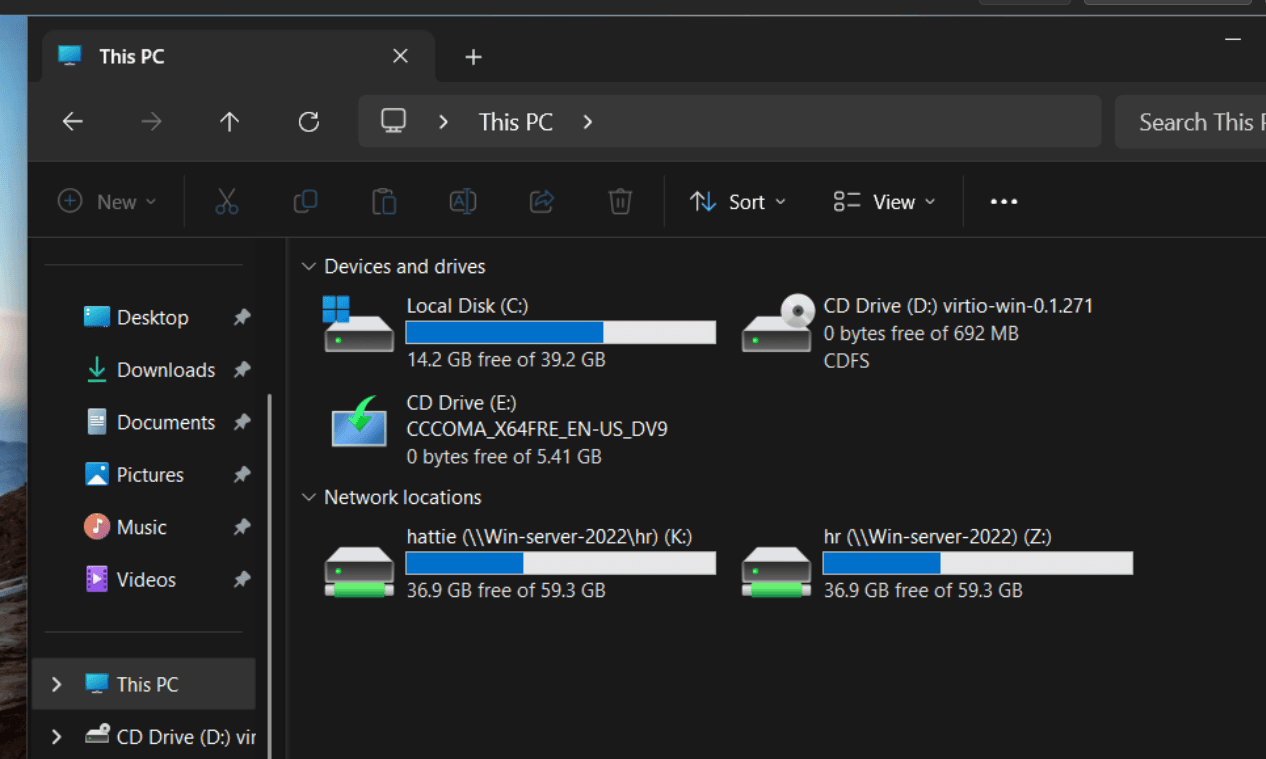This screenshot has height=759, width=1266.
Task: Click the Local Disk (C:) usage bar
Action: (560, 332)
